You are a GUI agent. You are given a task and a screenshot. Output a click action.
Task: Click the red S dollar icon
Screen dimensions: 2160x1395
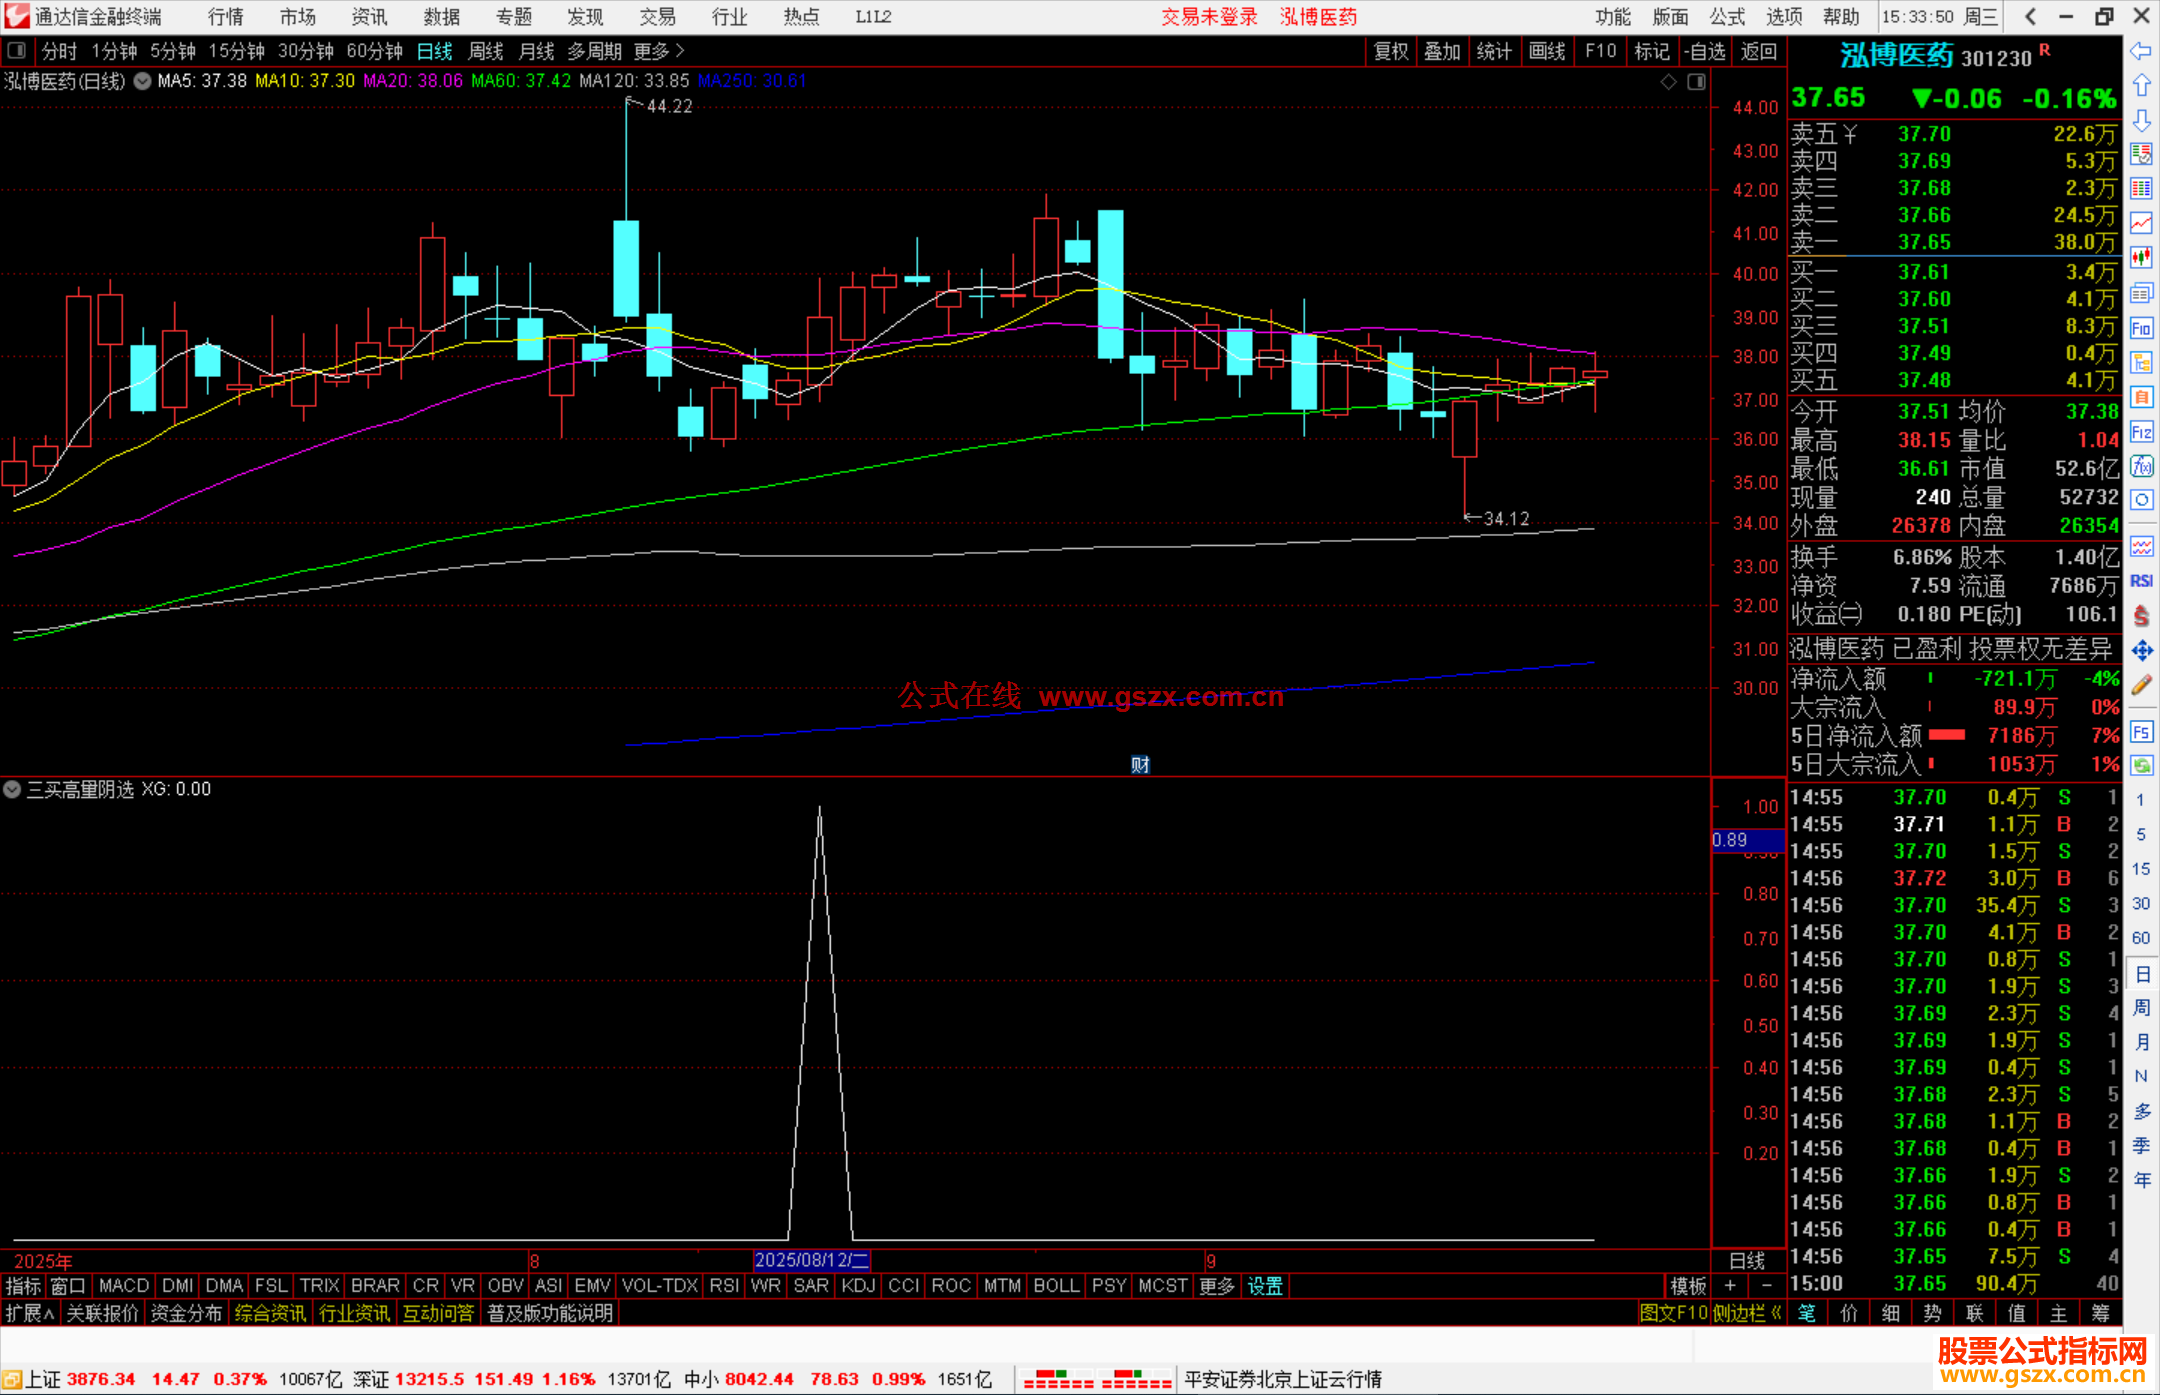tap(2141, 616)
